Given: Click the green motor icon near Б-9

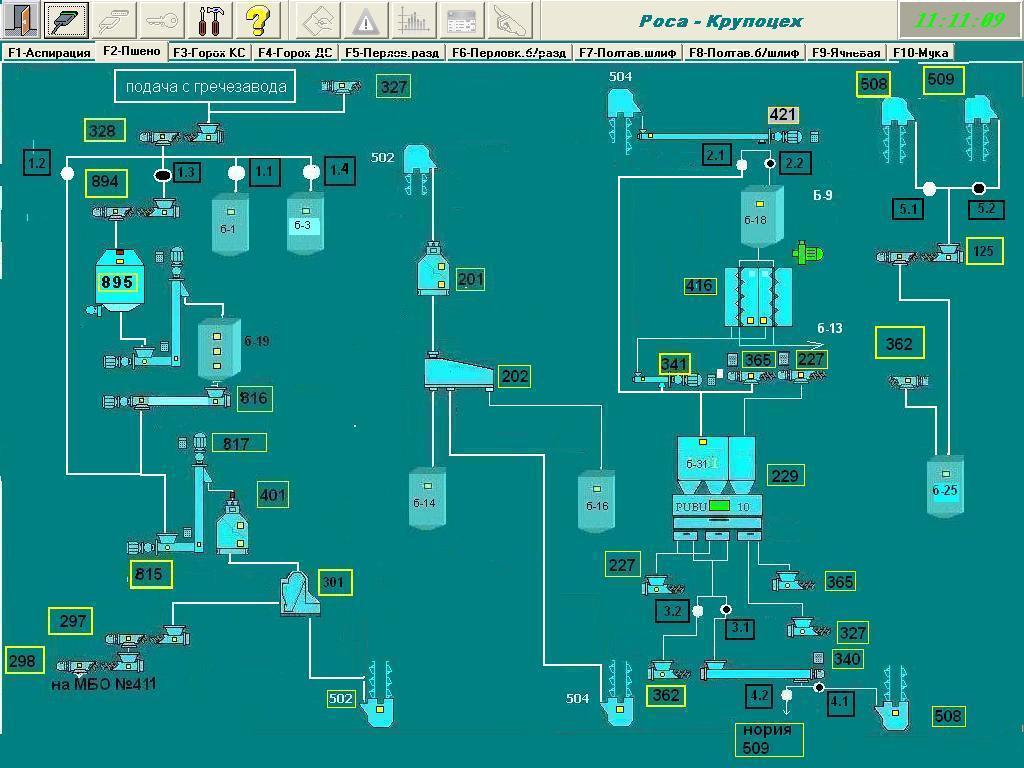Looking at the screenshot, I should click(806, 253).
